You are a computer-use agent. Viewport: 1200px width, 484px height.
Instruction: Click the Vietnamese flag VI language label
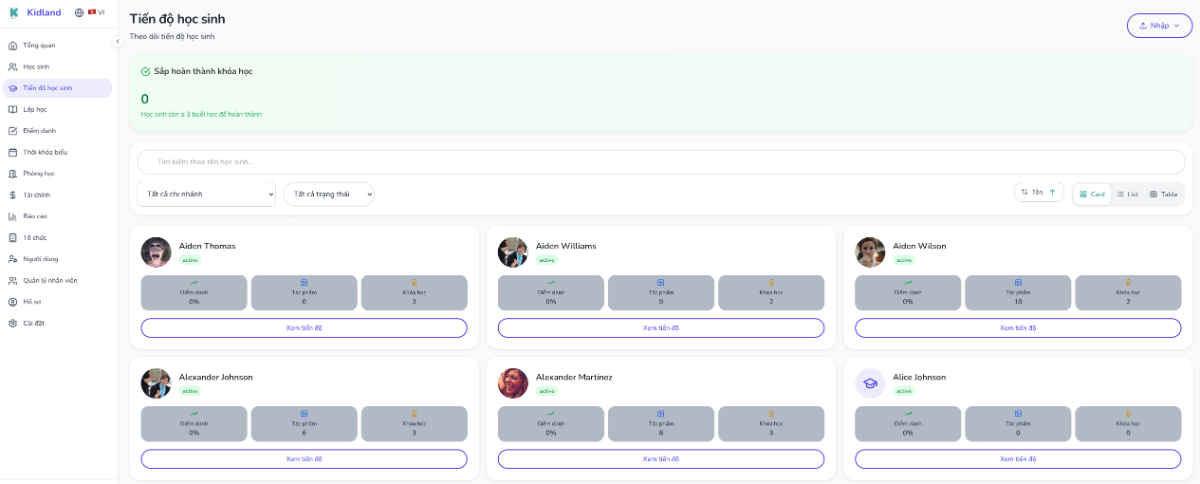point(96,12)
